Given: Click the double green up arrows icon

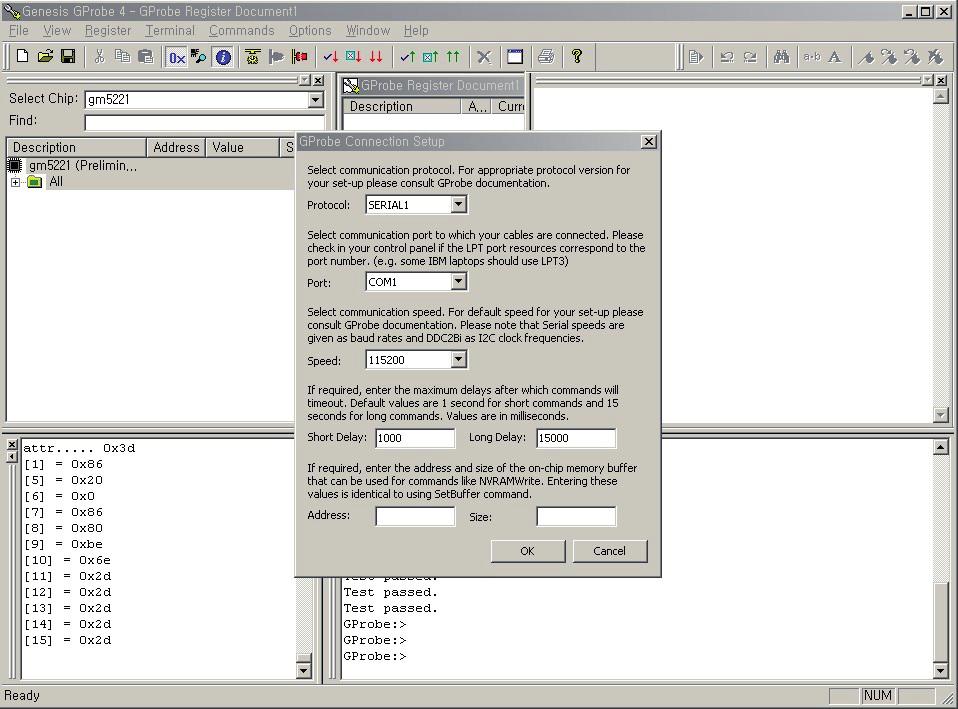Looking at the screenshot, I should pyautogui.click(x=453, y=57).
